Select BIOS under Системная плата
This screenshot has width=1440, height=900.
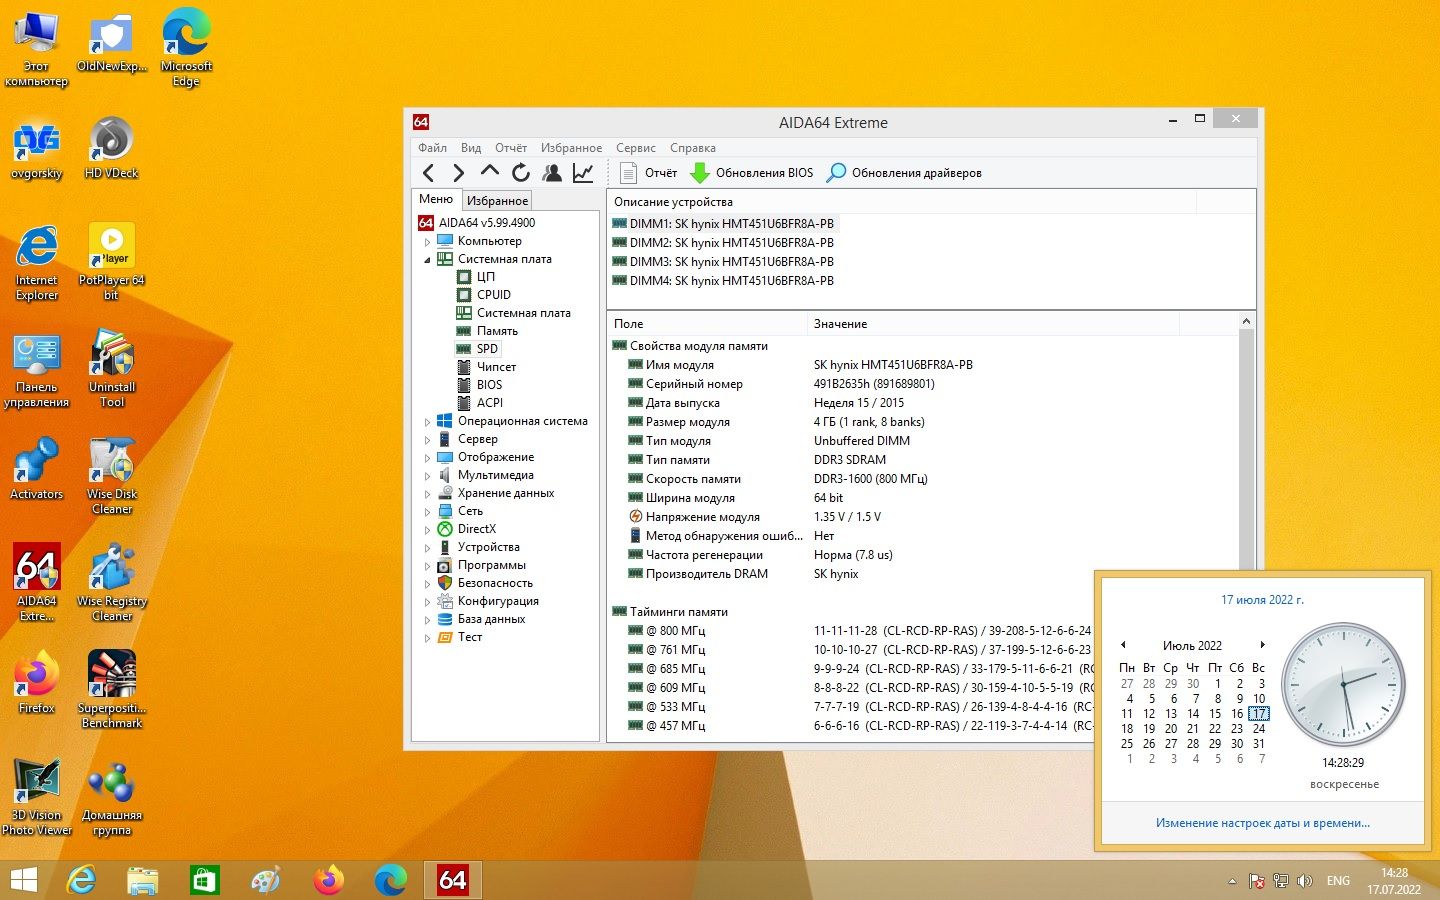(479, 385)
